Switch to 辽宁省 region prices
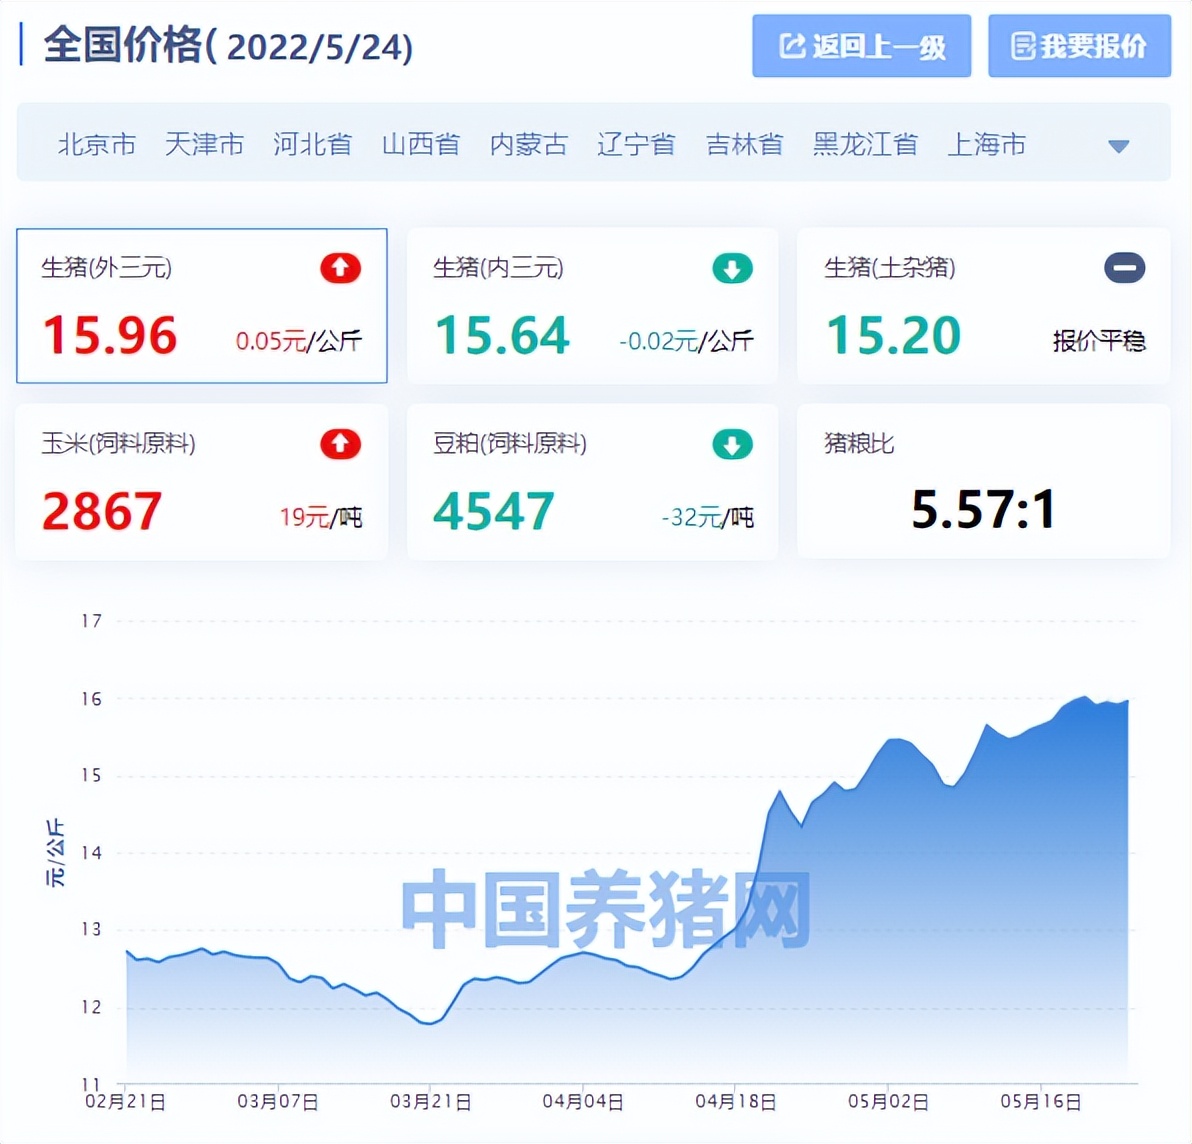 636,145
